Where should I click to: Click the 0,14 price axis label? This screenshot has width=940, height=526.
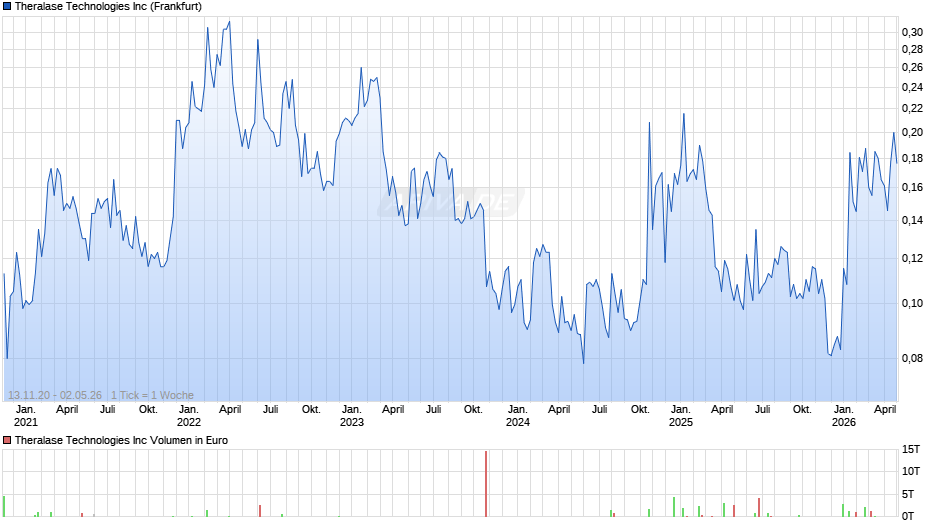click(x=912, y=221)
